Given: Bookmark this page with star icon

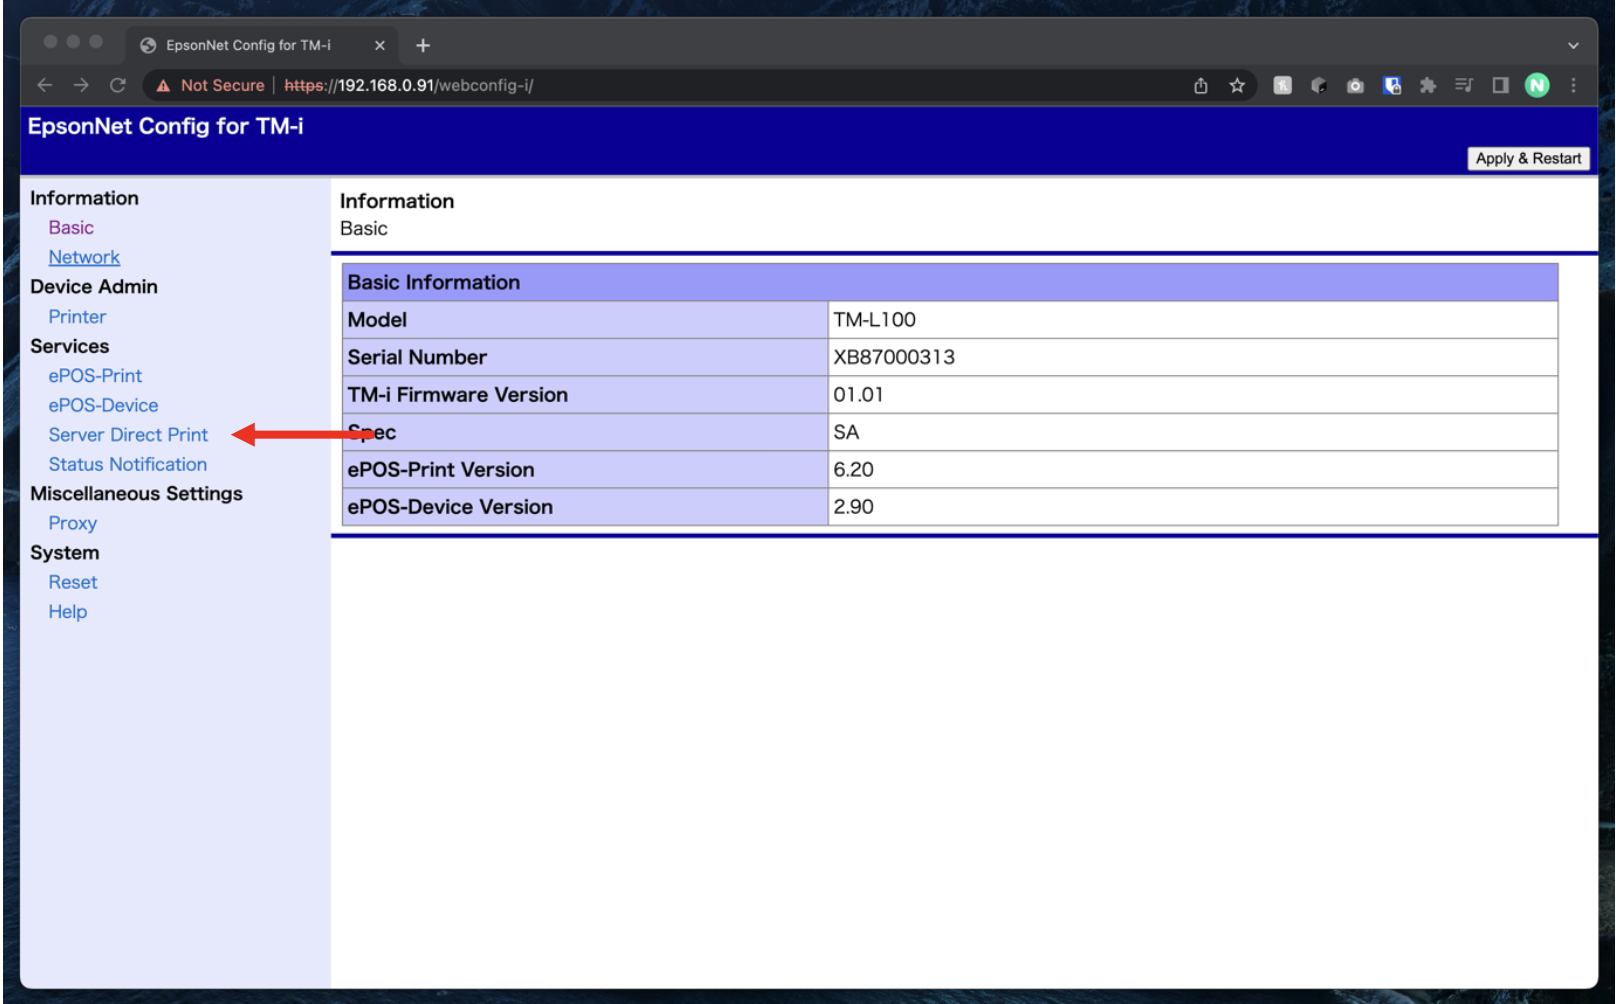Looking at the screenshot, I should coord(1237,86).
